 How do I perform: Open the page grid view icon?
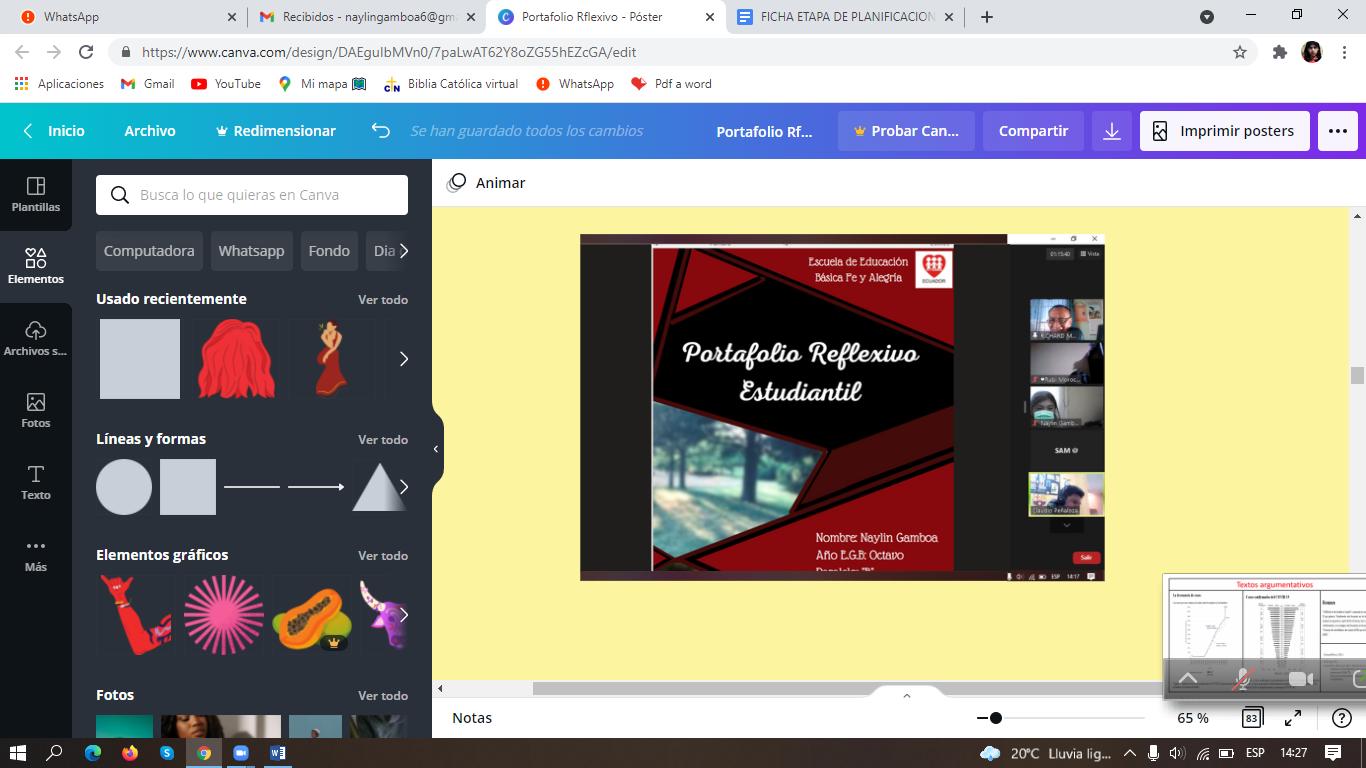click(1251, 718)
